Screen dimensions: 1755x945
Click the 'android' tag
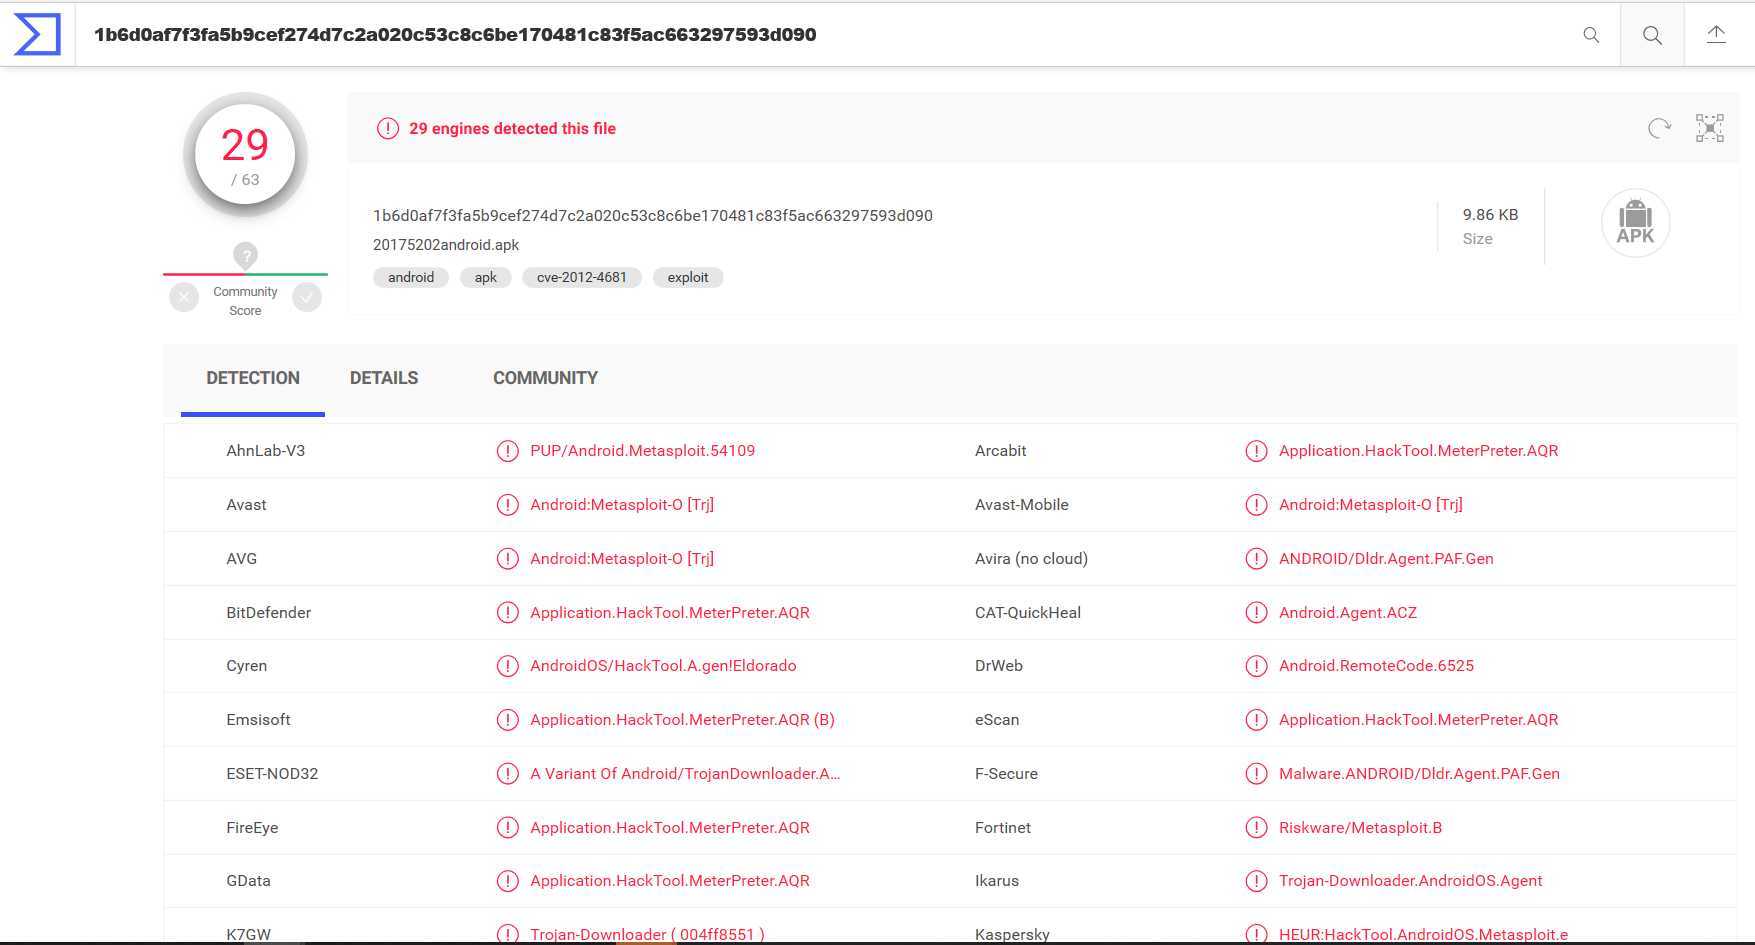tap(411, 278)
